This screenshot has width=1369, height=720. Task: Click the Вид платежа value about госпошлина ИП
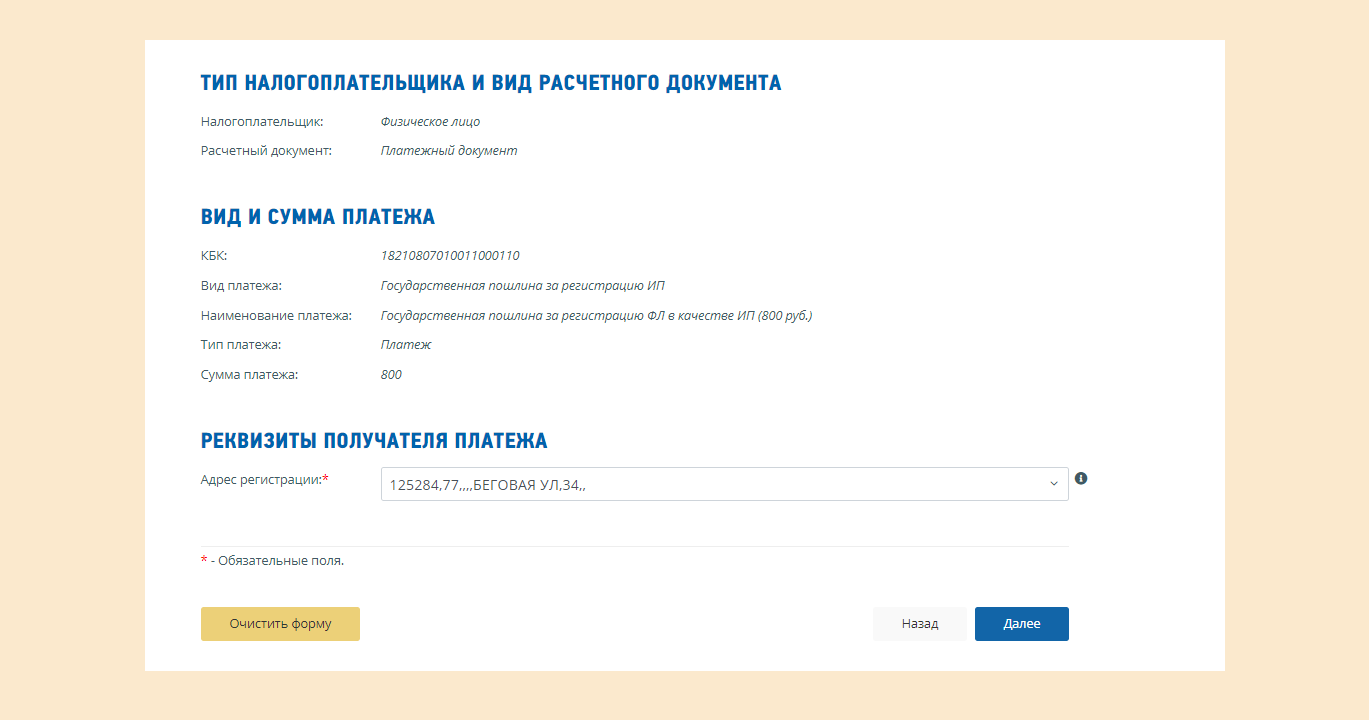click(x=522, y=286)
